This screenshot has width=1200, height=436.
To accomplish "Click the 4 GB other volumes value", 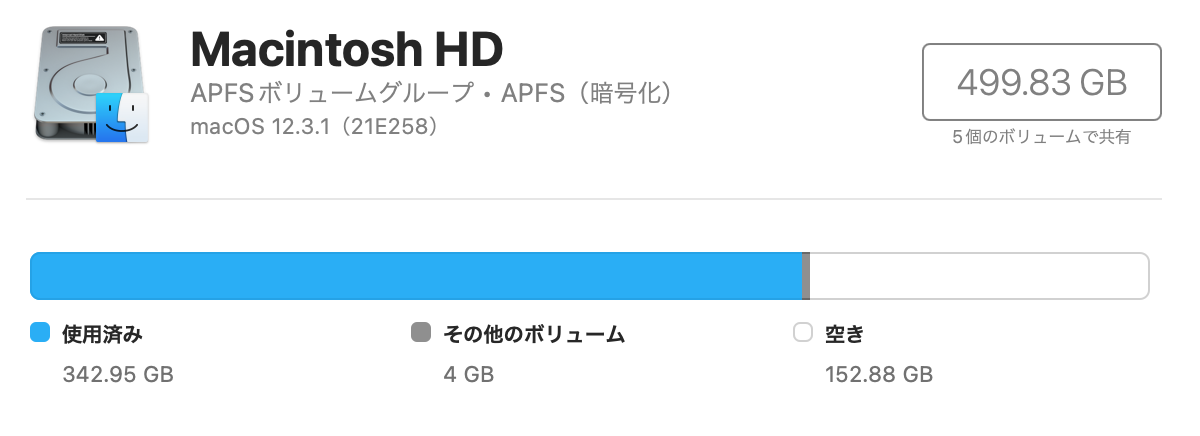I will [x=468, y=375].
